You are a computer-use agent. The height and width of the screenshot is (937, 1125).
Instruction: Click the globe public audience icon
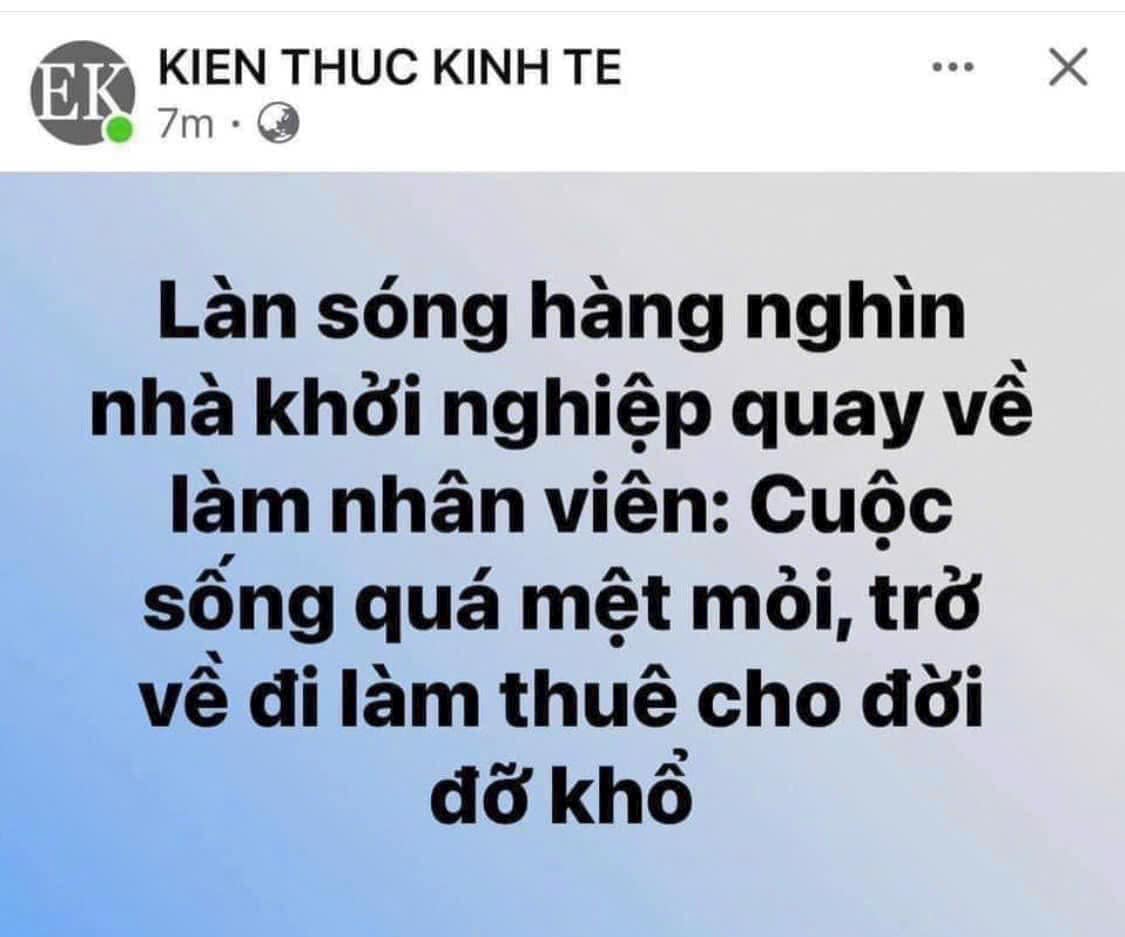(278, 124)
